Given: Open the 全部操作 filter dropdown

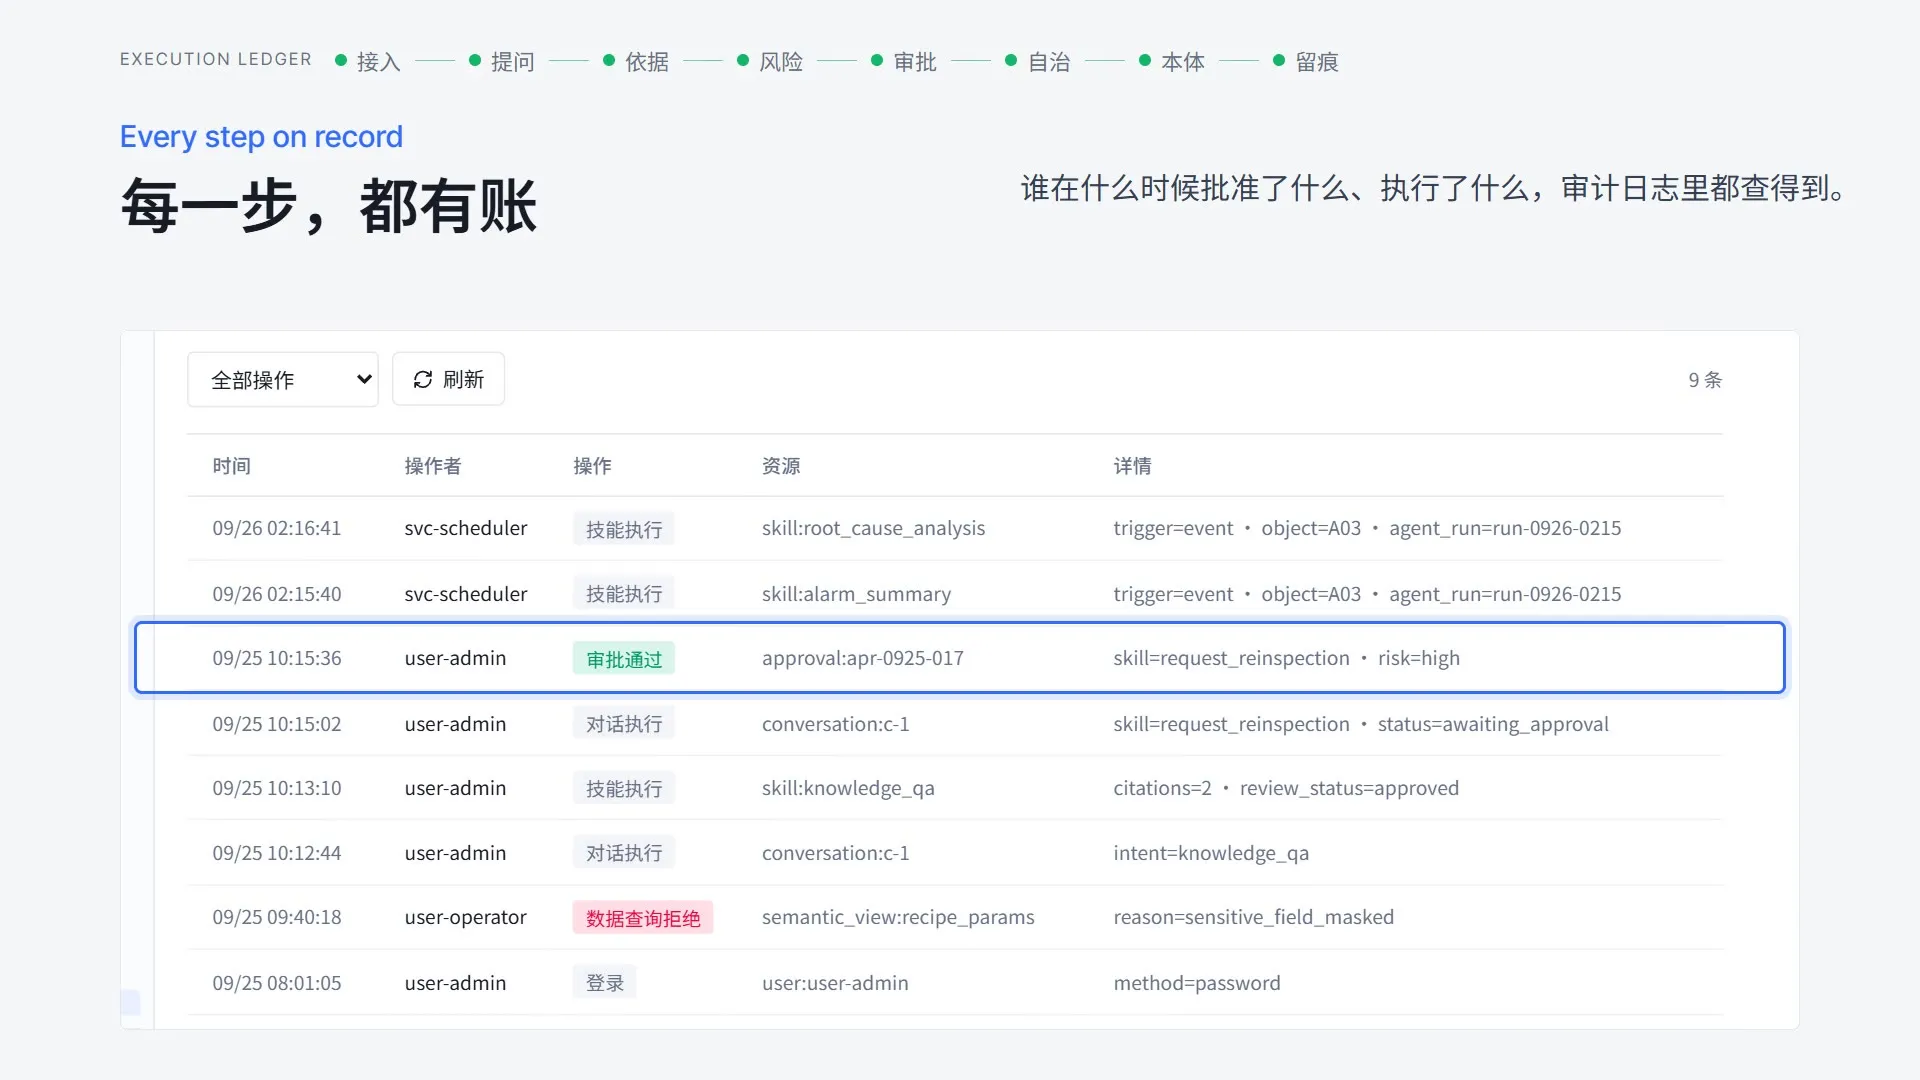Looking at the screenshot, I should (283, 379).
